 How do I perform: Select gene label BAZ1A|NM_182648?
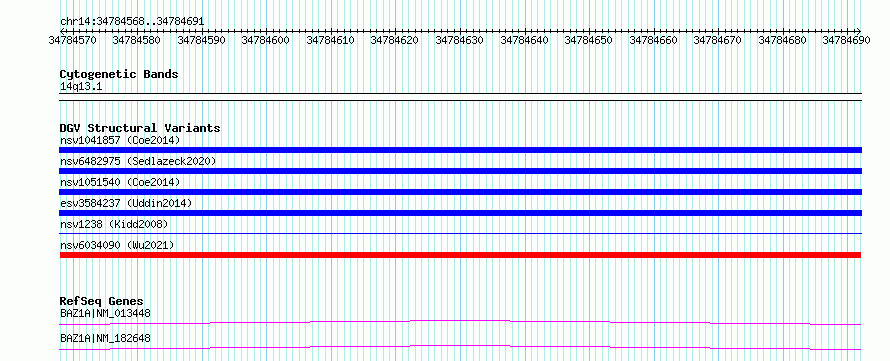(x=105, y=338)
